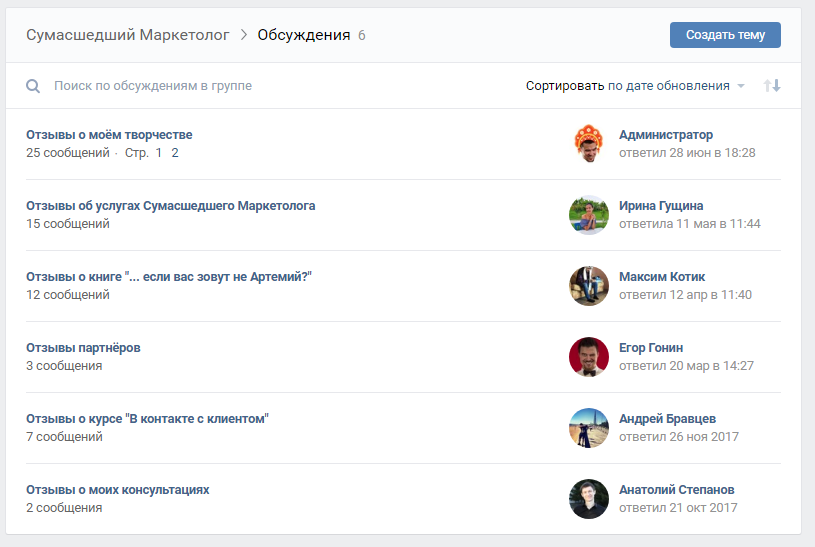Open the topic 'Отзывы о моём творчестве'
The width and height of the screenshot is (815, 547).
[x=109, y=135]
